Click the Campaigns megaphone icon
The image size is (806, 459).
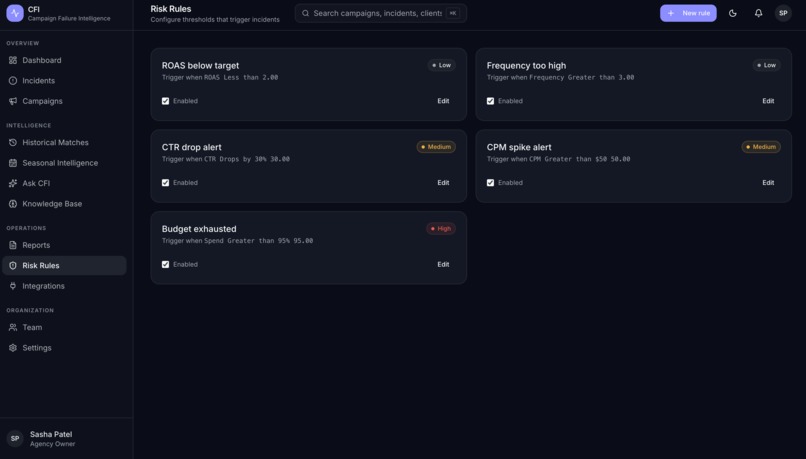pyautogui.click(x=13, y=101)
